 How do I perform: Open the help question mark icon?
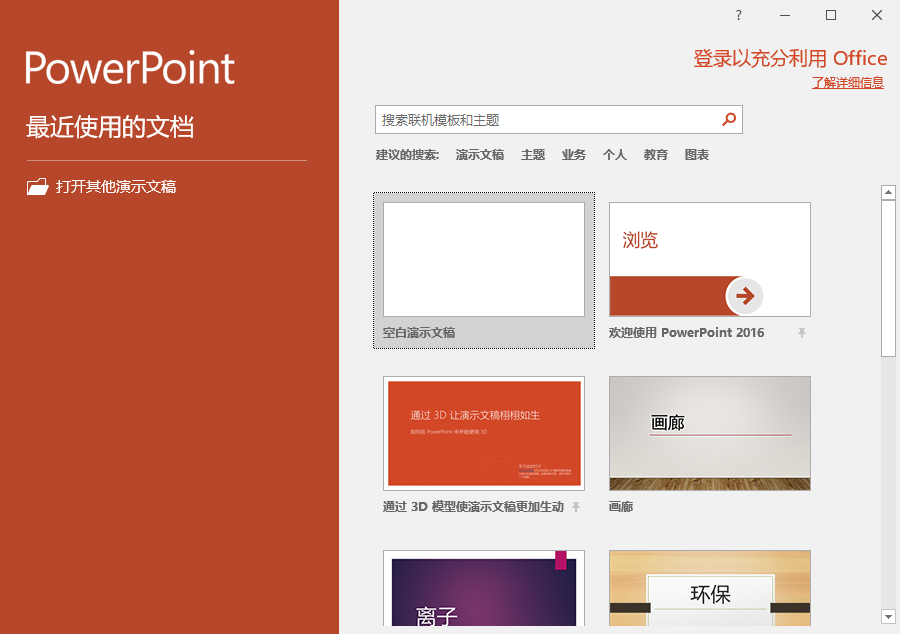(x=739, y=15)
